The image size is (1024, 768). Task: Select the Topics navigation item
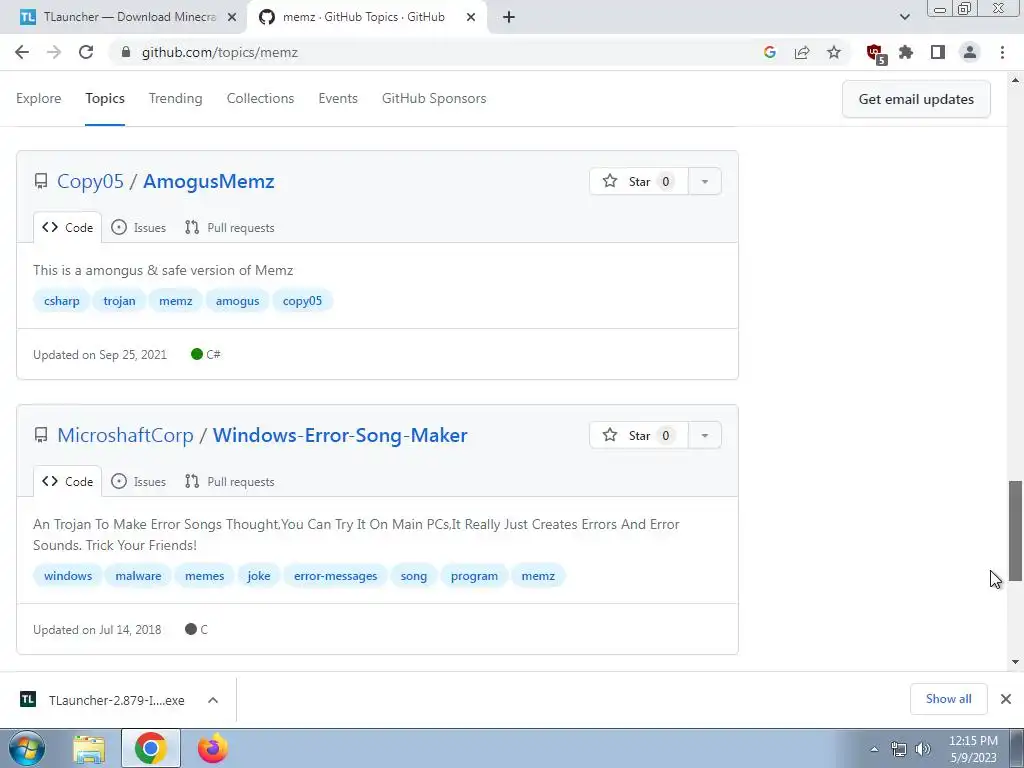click(104, 99)
